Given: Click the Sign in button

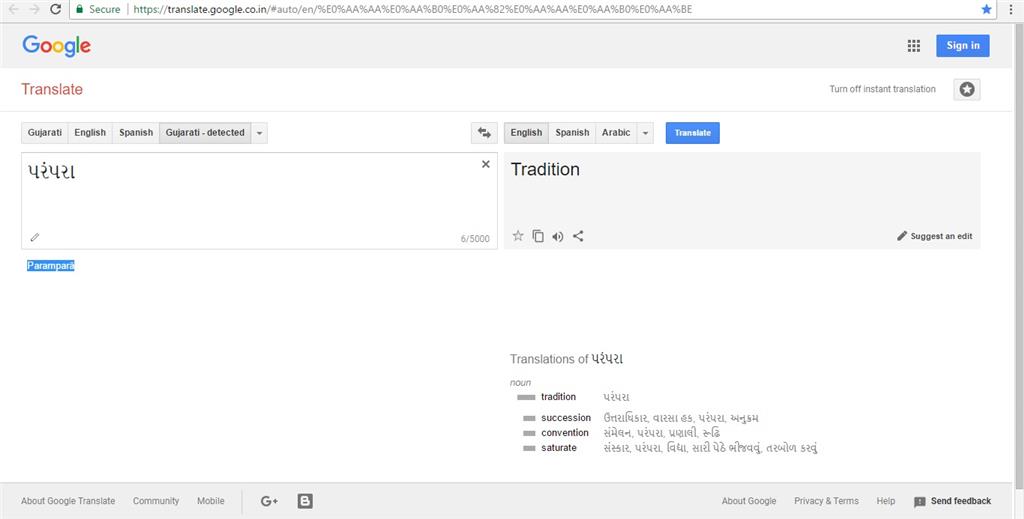Looking at the screenshot, I should pos(963,46).
